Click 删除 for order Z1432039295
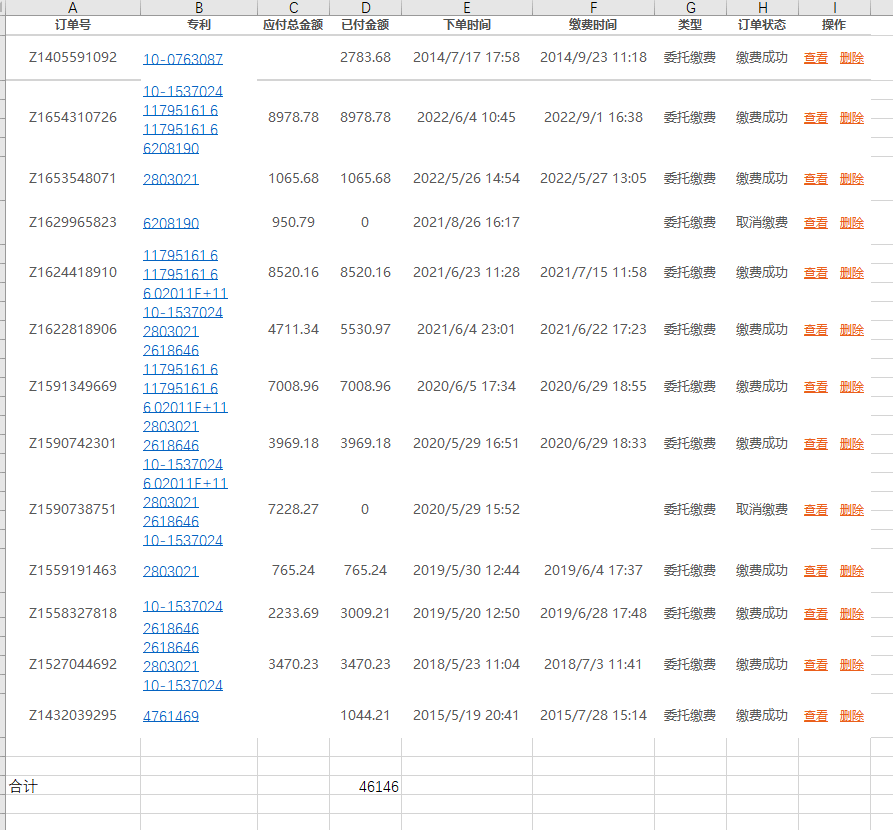The image size is (893, 830). tap(852, 716)
